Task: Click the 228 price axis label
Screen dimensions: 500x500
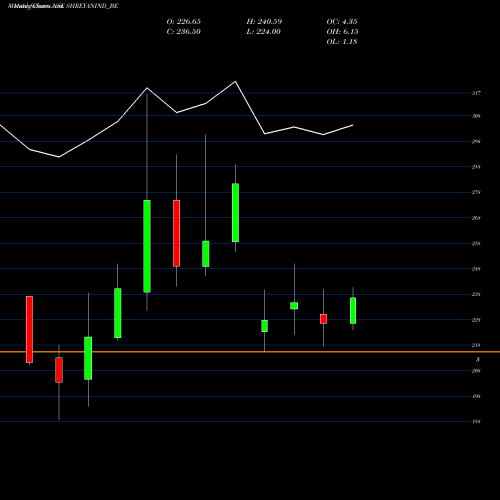Action: pyautogui.click(x=476, y=320)
